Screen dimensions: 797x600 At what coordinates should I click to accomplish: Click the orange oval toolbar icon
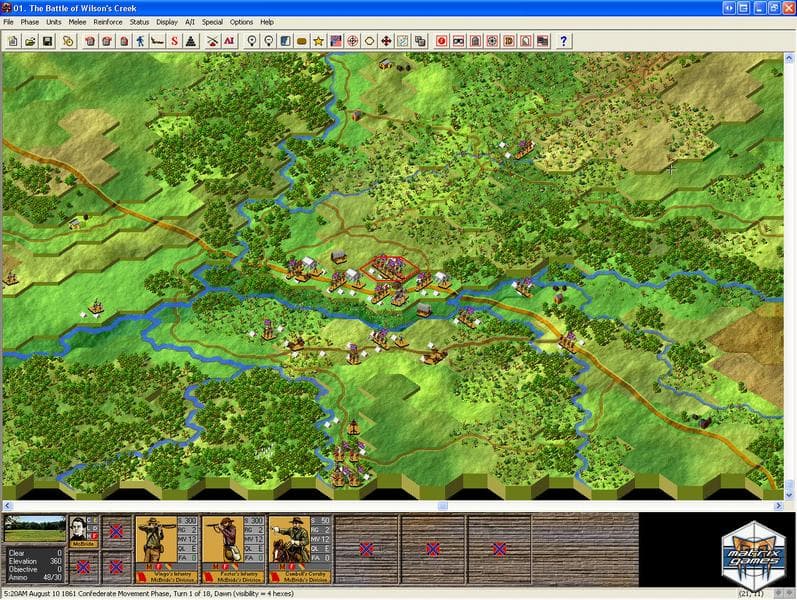(301, 41)
